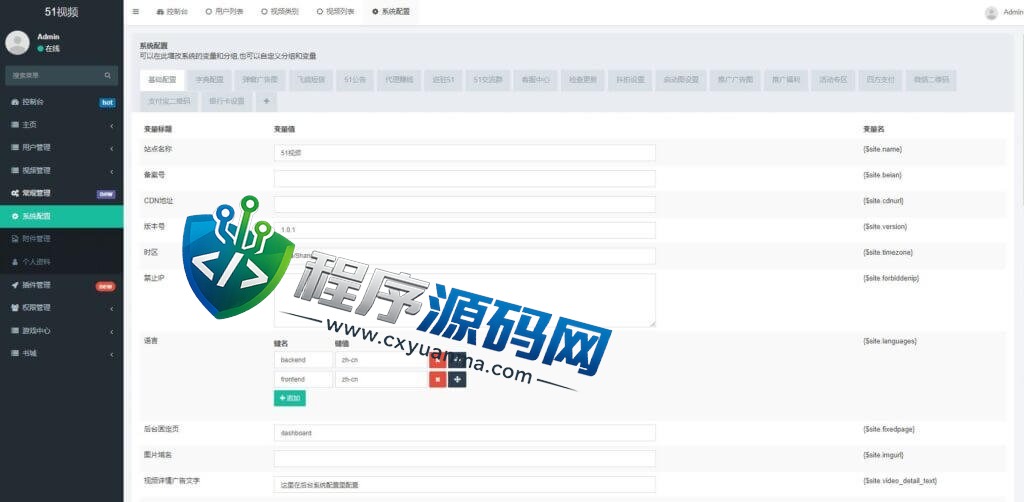Click the Admin avatar in the sidebar
The width and height of the screenshot is (1024, 502).
[18, 43]
